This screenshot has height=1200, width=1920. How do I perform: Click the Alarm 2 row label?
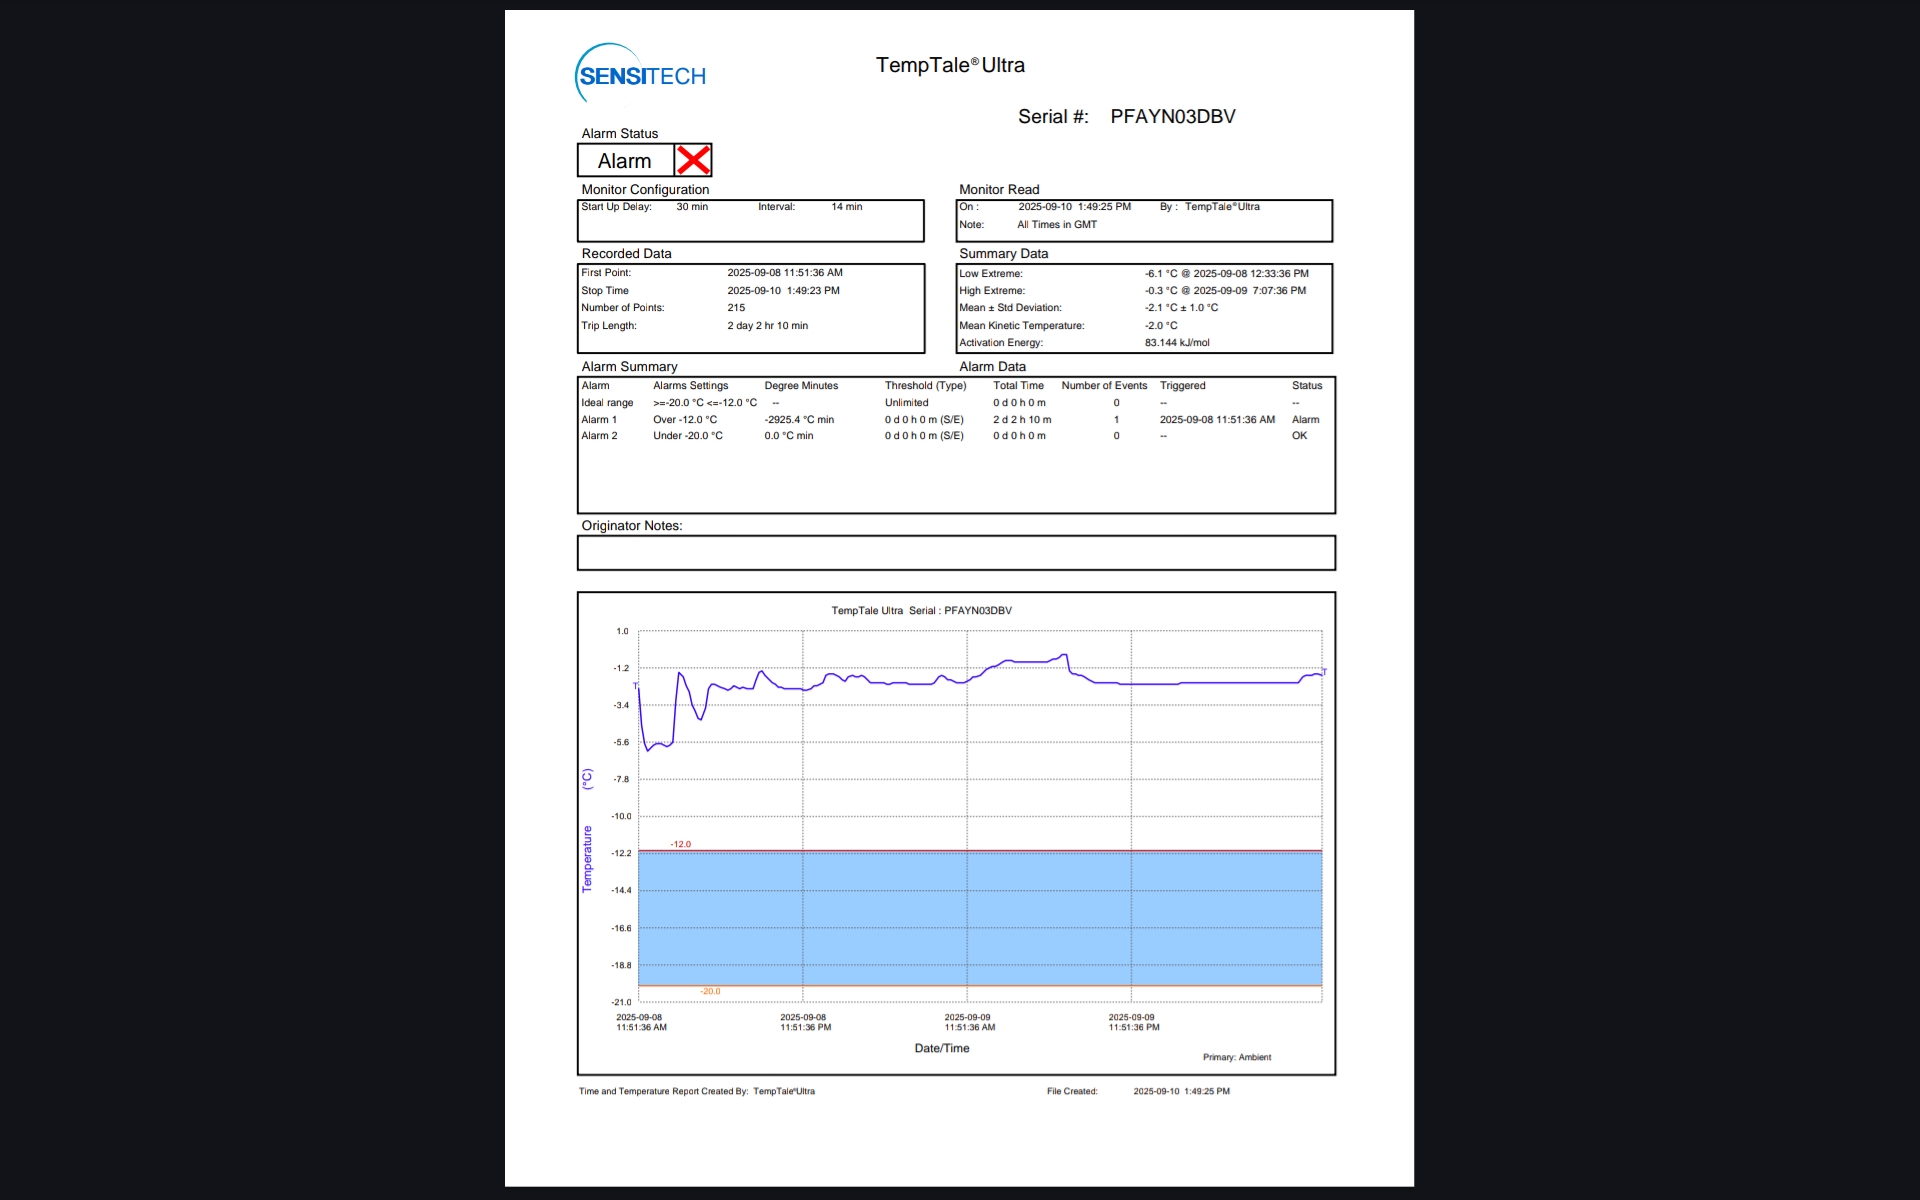point(600,436)
